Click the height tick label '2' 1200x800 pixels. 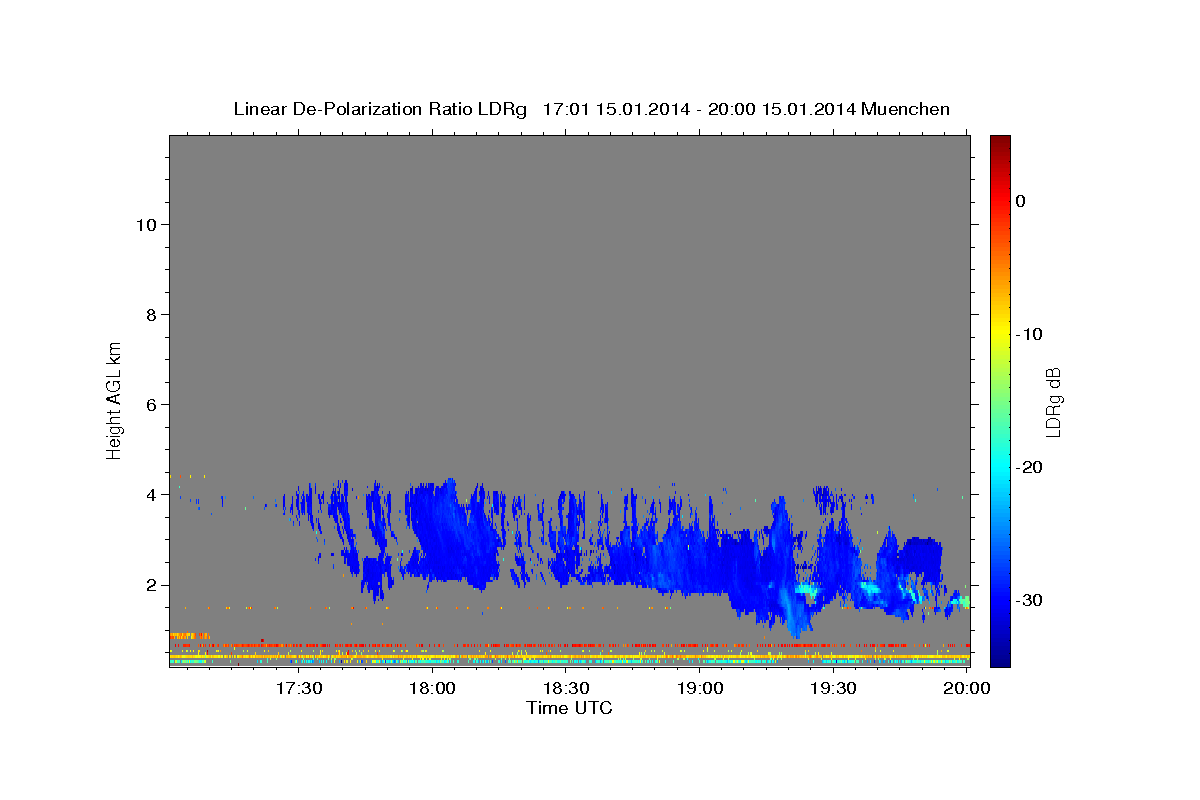point(149,584)
